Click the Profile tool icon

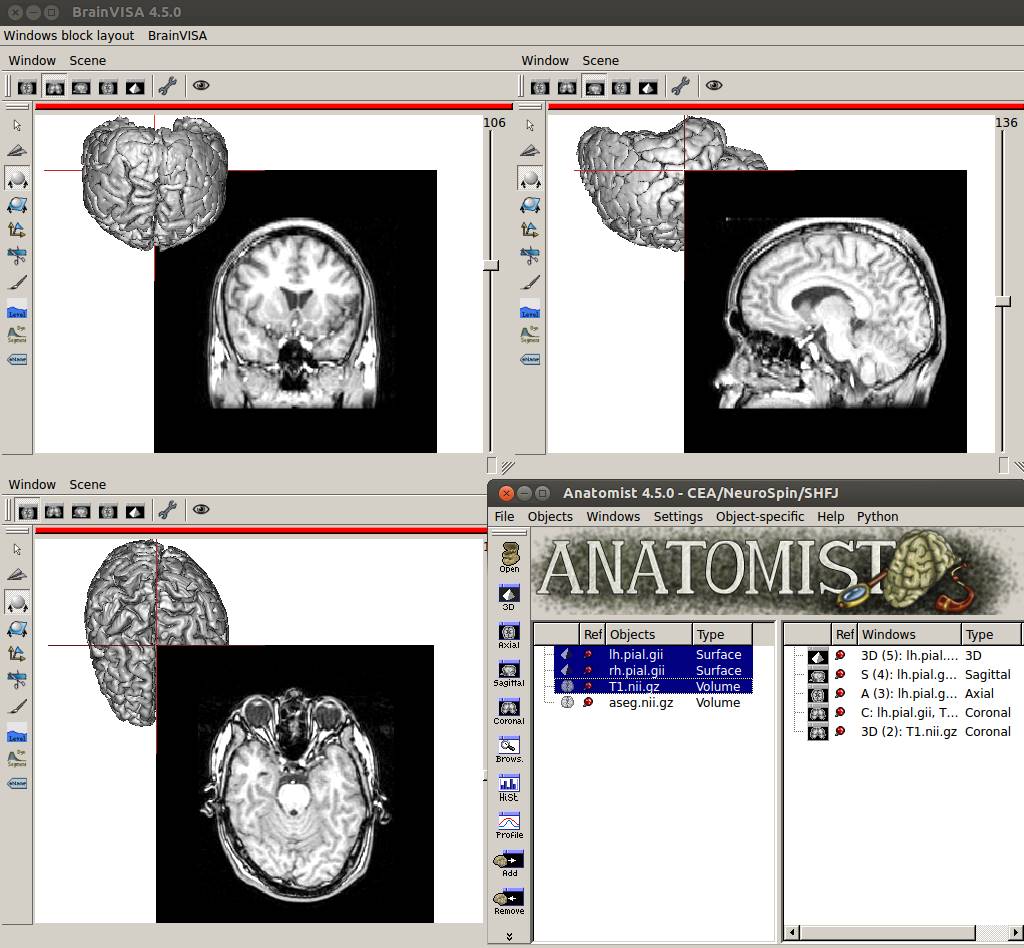pos(509,824)
